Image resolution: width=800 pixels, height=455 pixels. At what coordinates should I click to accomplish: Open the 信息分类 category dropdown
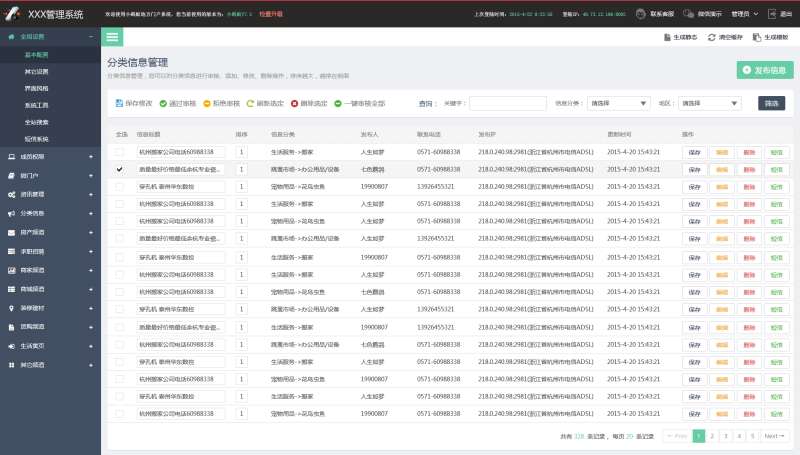pyautogui.click(x=618, y=103)
